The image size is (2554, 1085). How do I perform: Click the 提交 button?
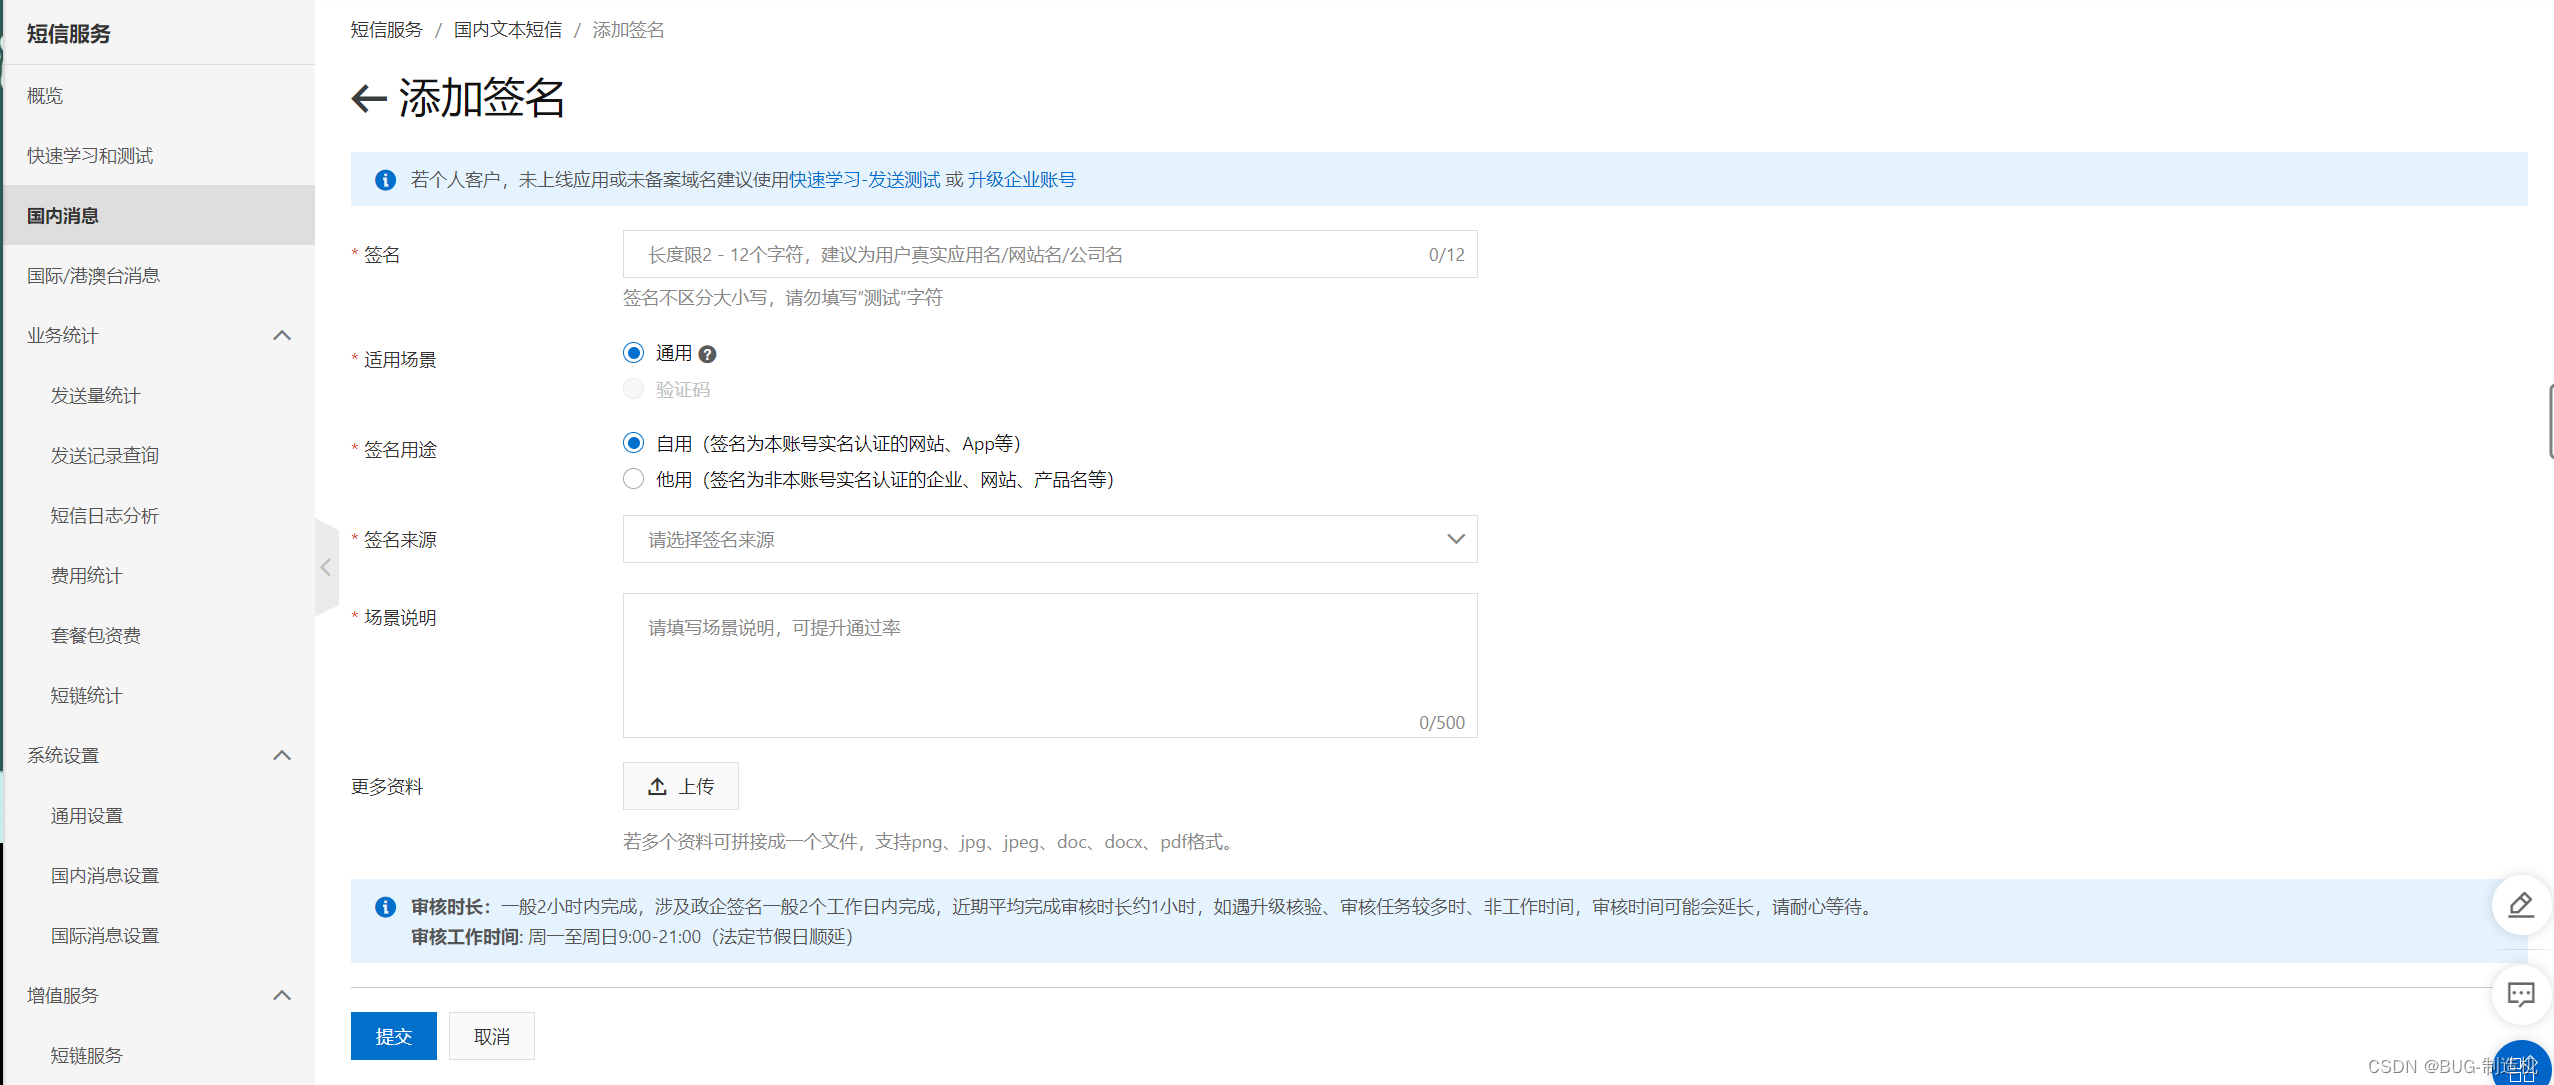393,1036
